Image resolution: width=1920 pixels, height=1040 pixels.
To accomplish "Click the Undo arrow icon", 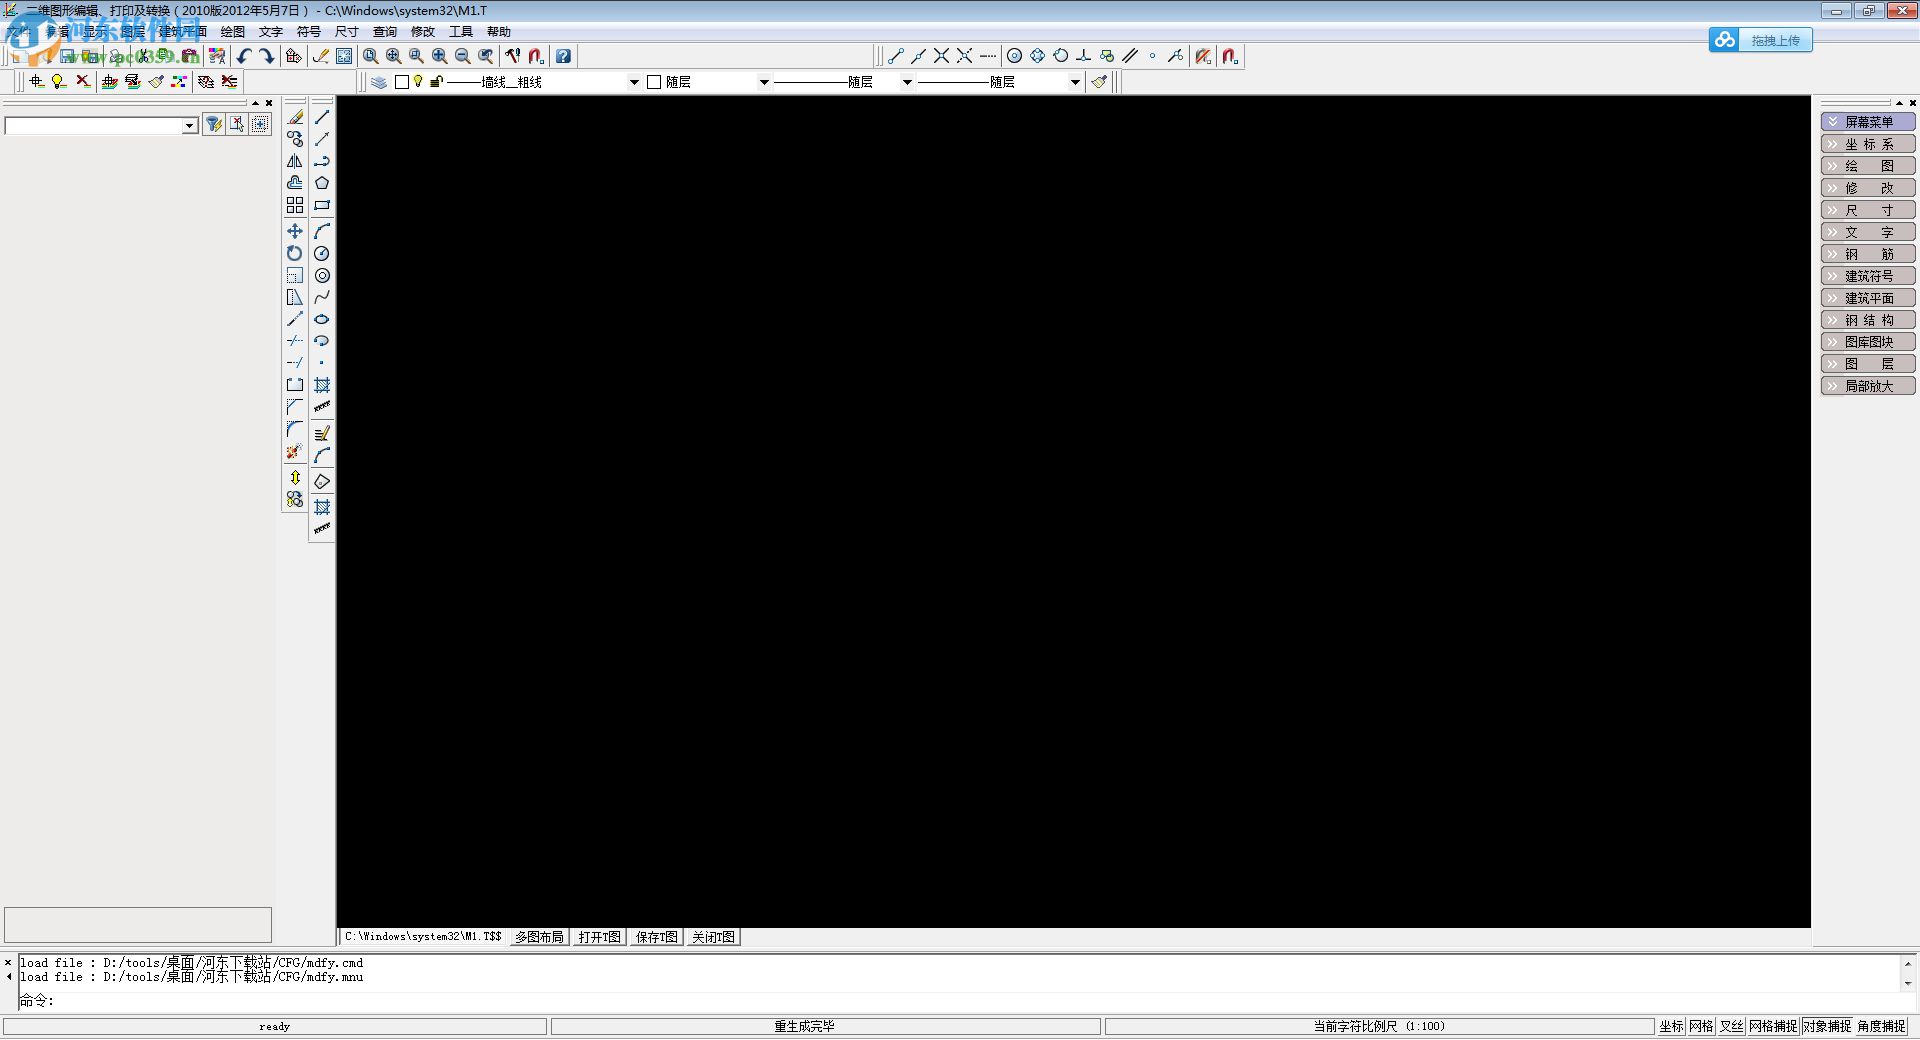I will point(244,56).
